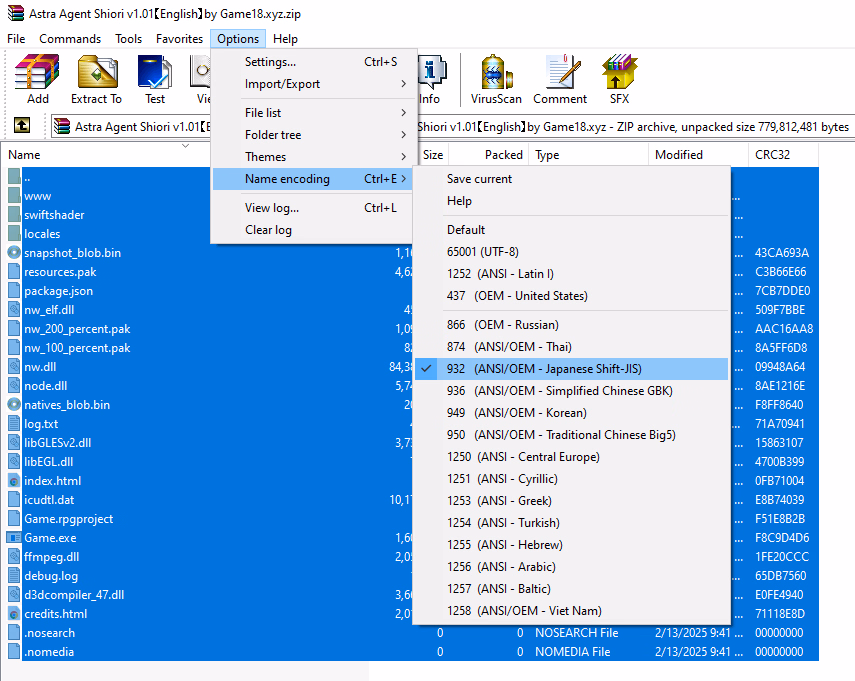Sort by Modified column header

698,155
